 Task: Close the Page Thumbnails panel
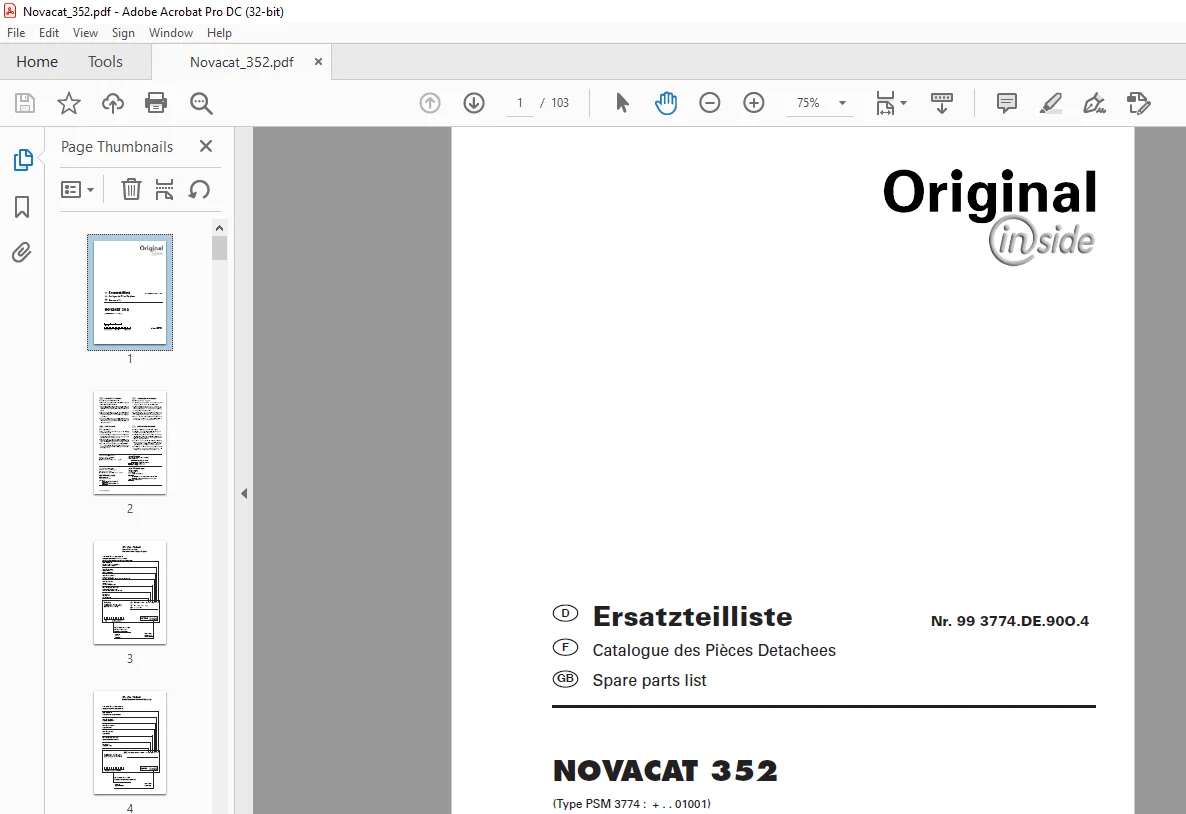click(x=206, y=146)
